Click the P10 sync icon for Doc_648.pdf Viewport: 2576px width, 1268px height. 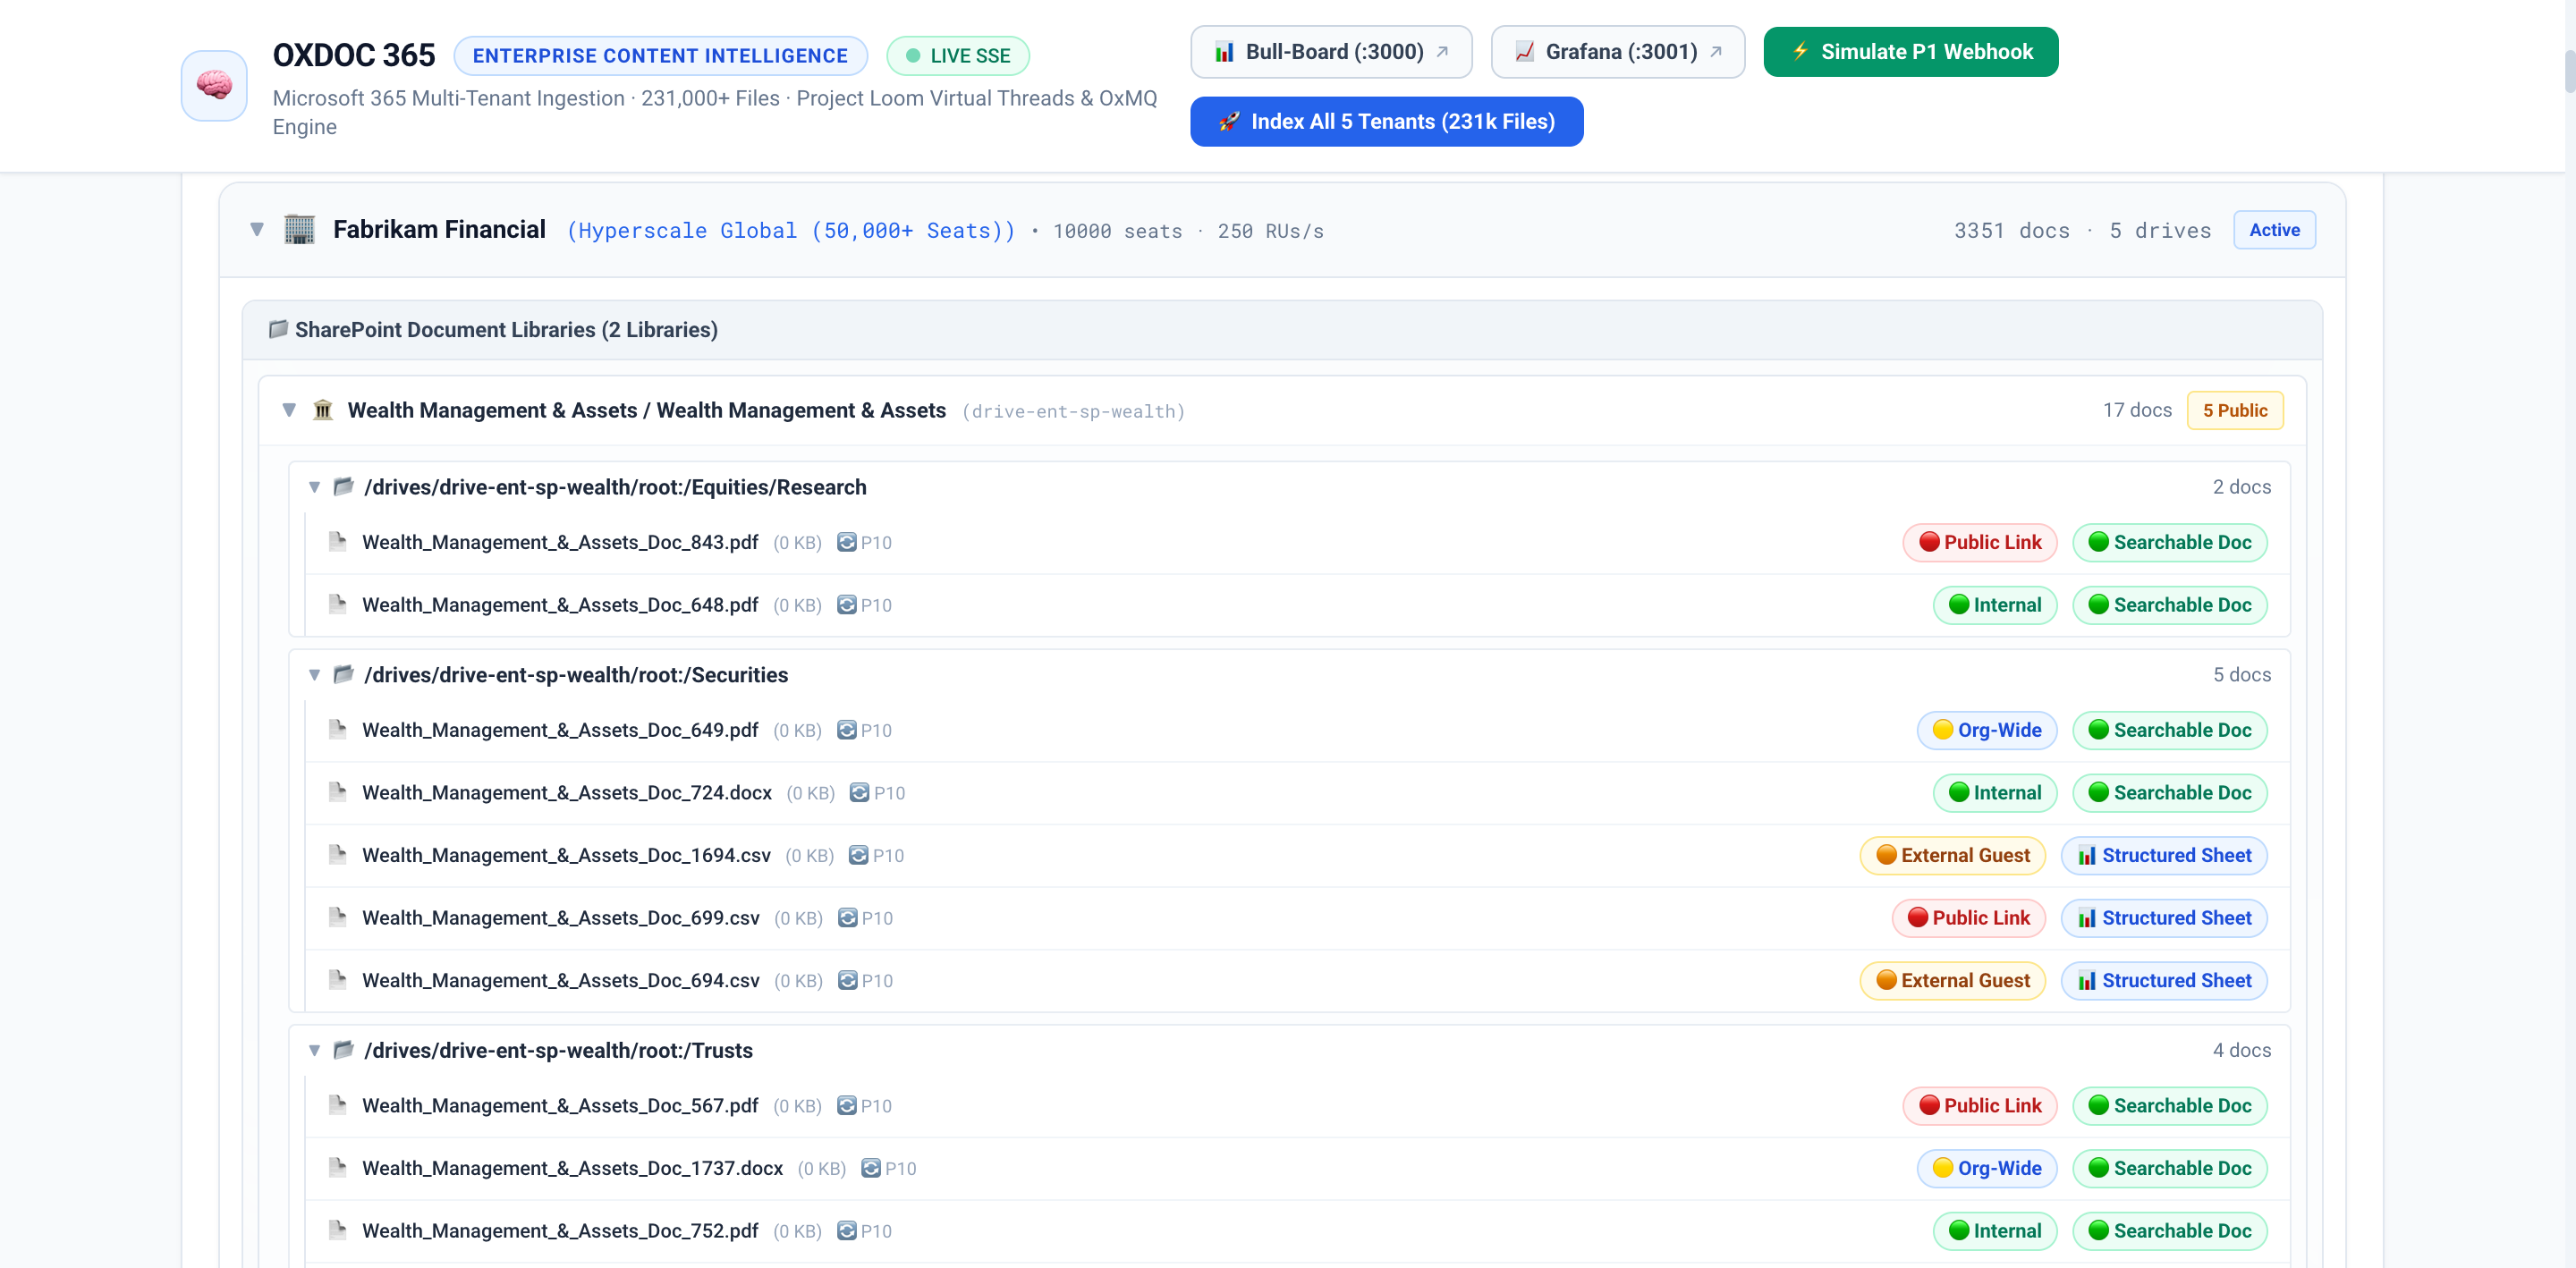(x=846, y=605)
